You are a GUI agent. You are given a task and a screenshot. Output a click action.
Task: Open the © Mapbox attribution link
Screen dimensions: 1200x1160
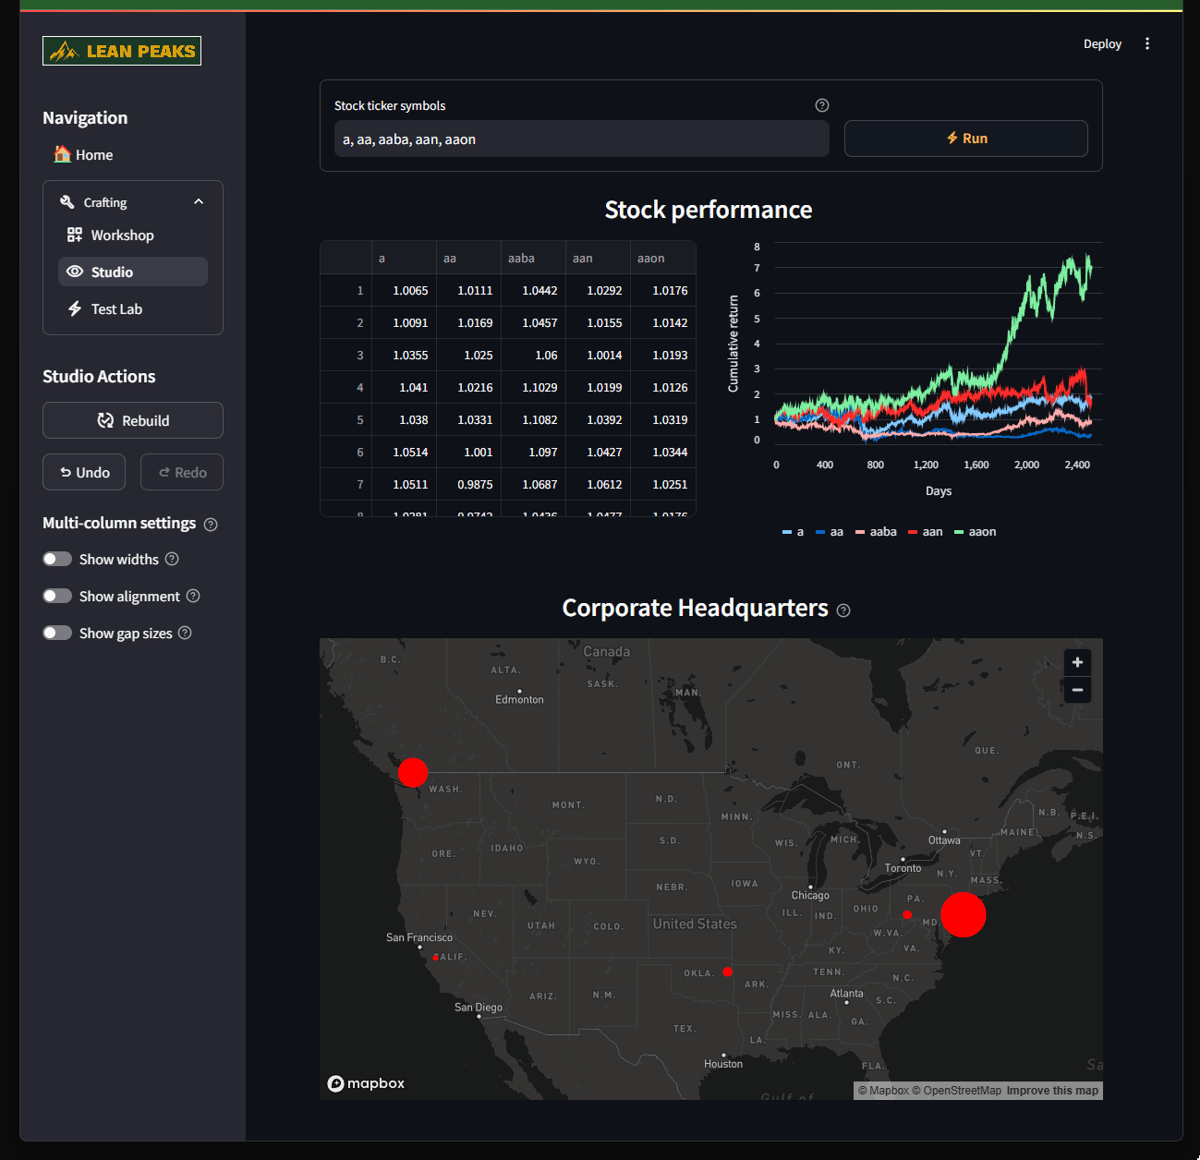[x=884, y=1091]
